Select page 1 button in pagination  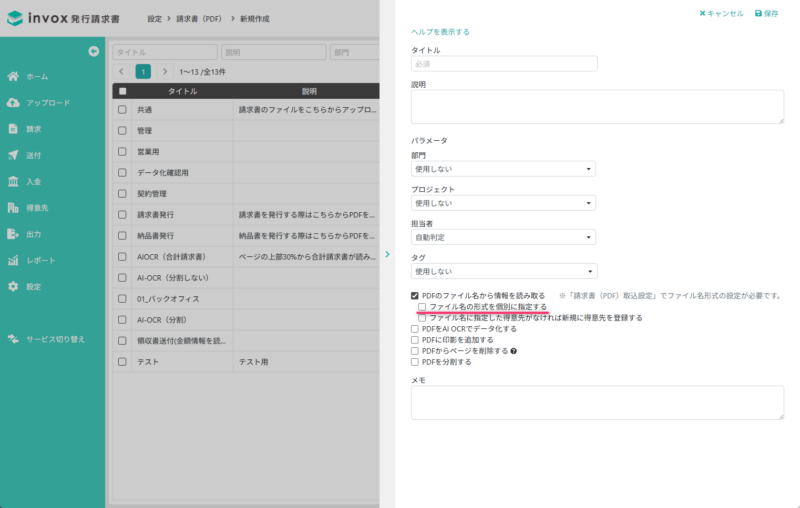[x=143, y=71]
